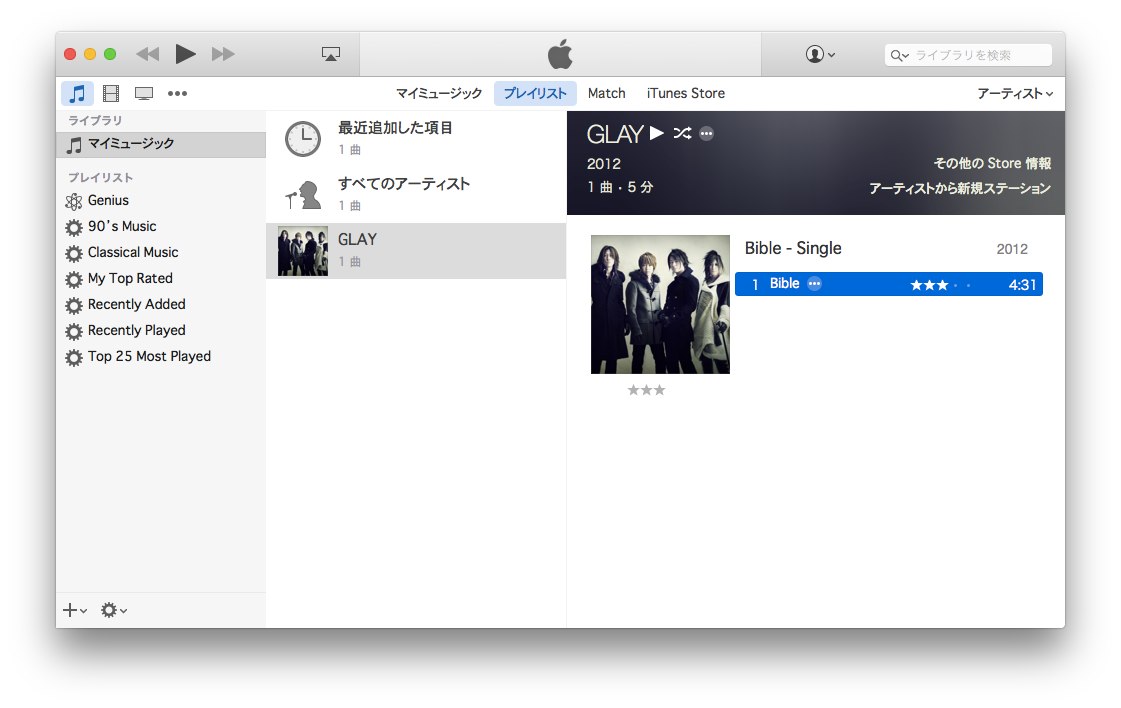
Task: Select the Match tab
Action: click(x=606, y=93)
